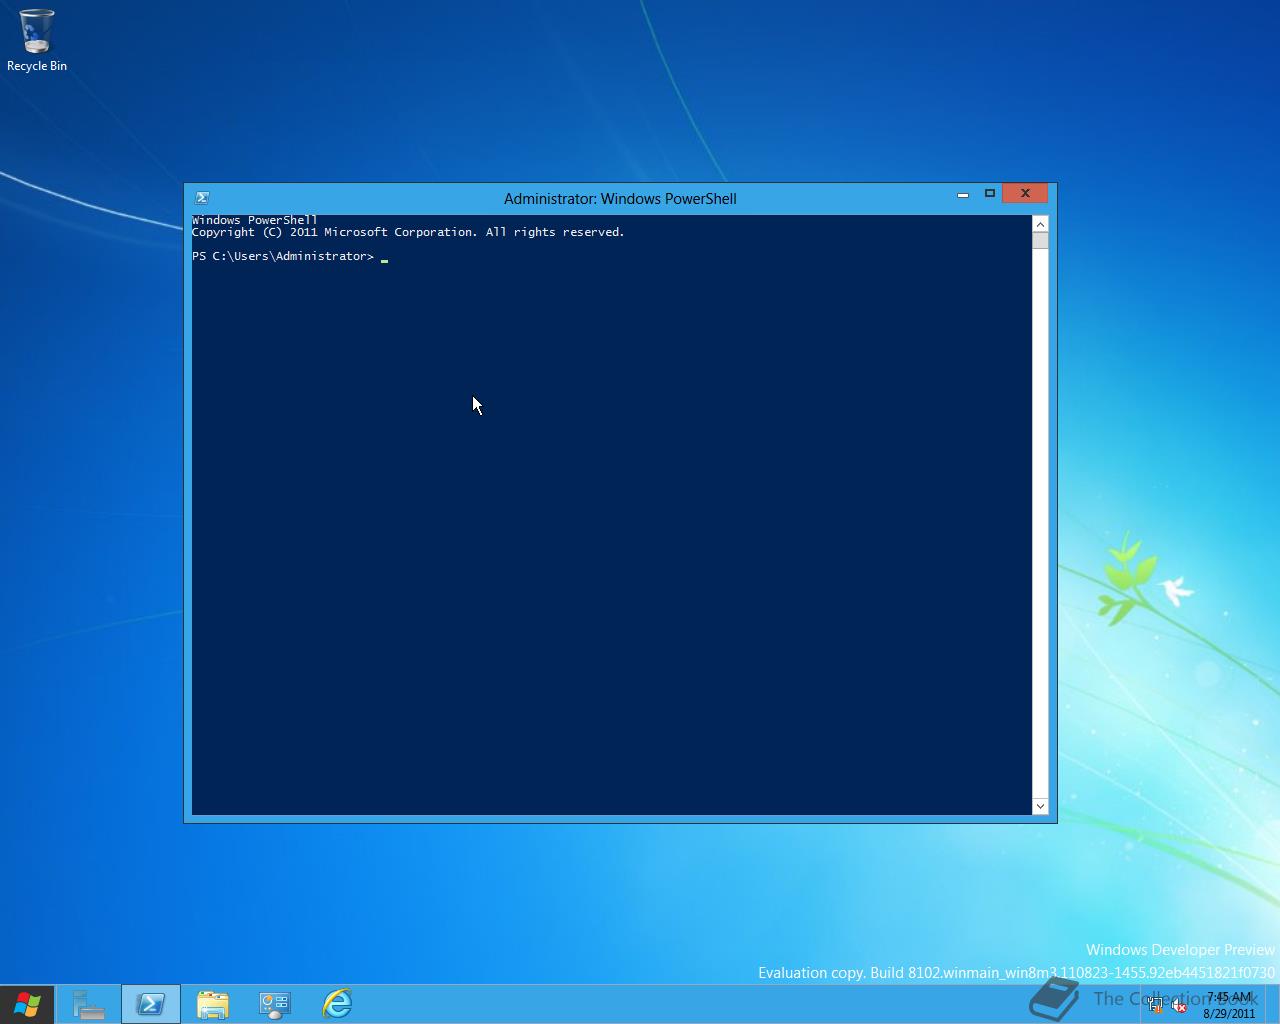This screenshot has width=1280, height=1024.
Task: Click the PowerShell scrollbar down arrow
Action: pos(1040,806)
